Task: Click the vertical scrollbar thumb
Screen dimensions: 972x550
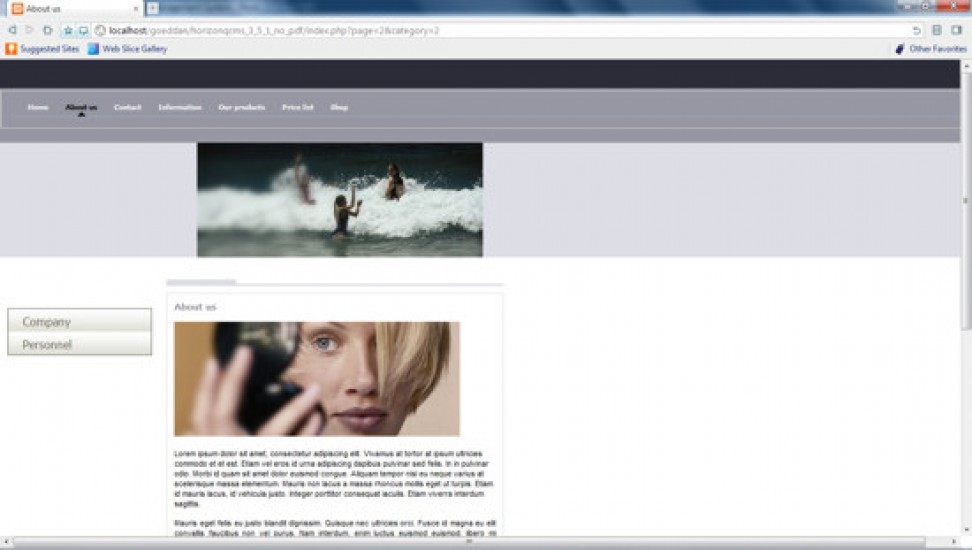Action: point(966,202)
